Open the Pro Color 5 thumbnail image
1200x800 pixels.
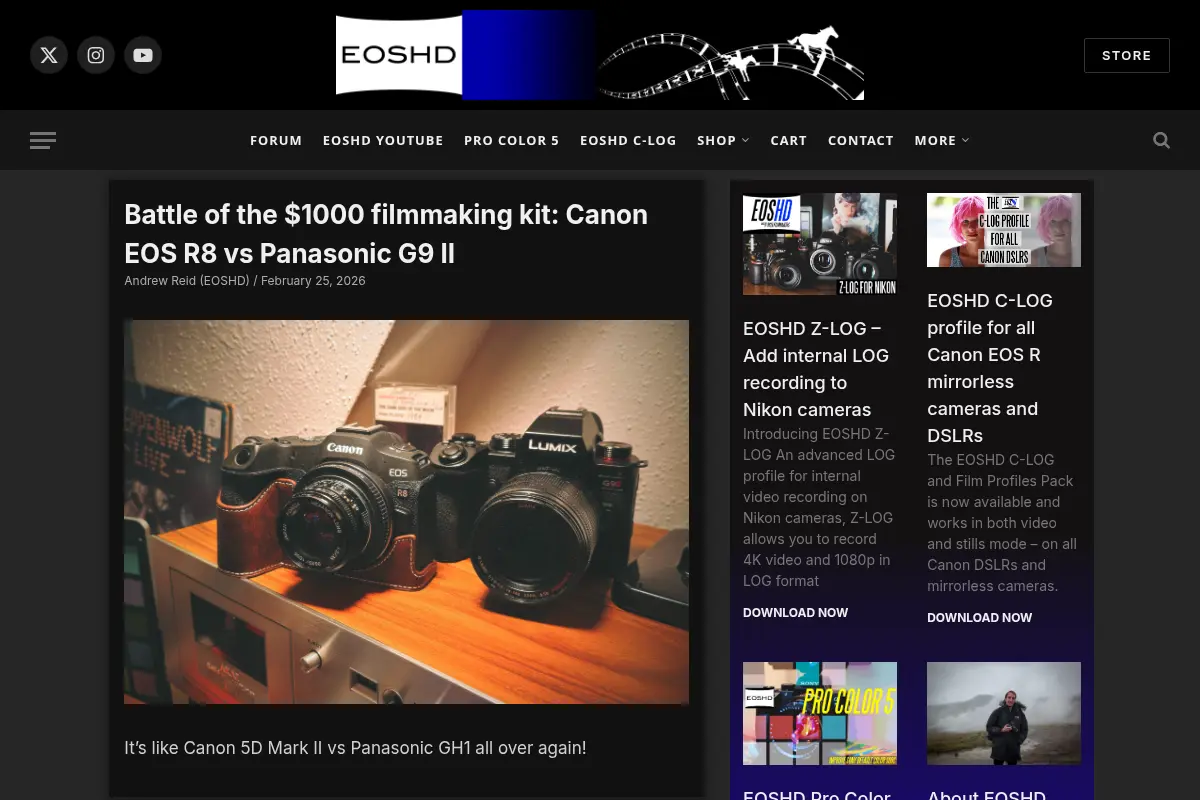(x=820, y=713)
